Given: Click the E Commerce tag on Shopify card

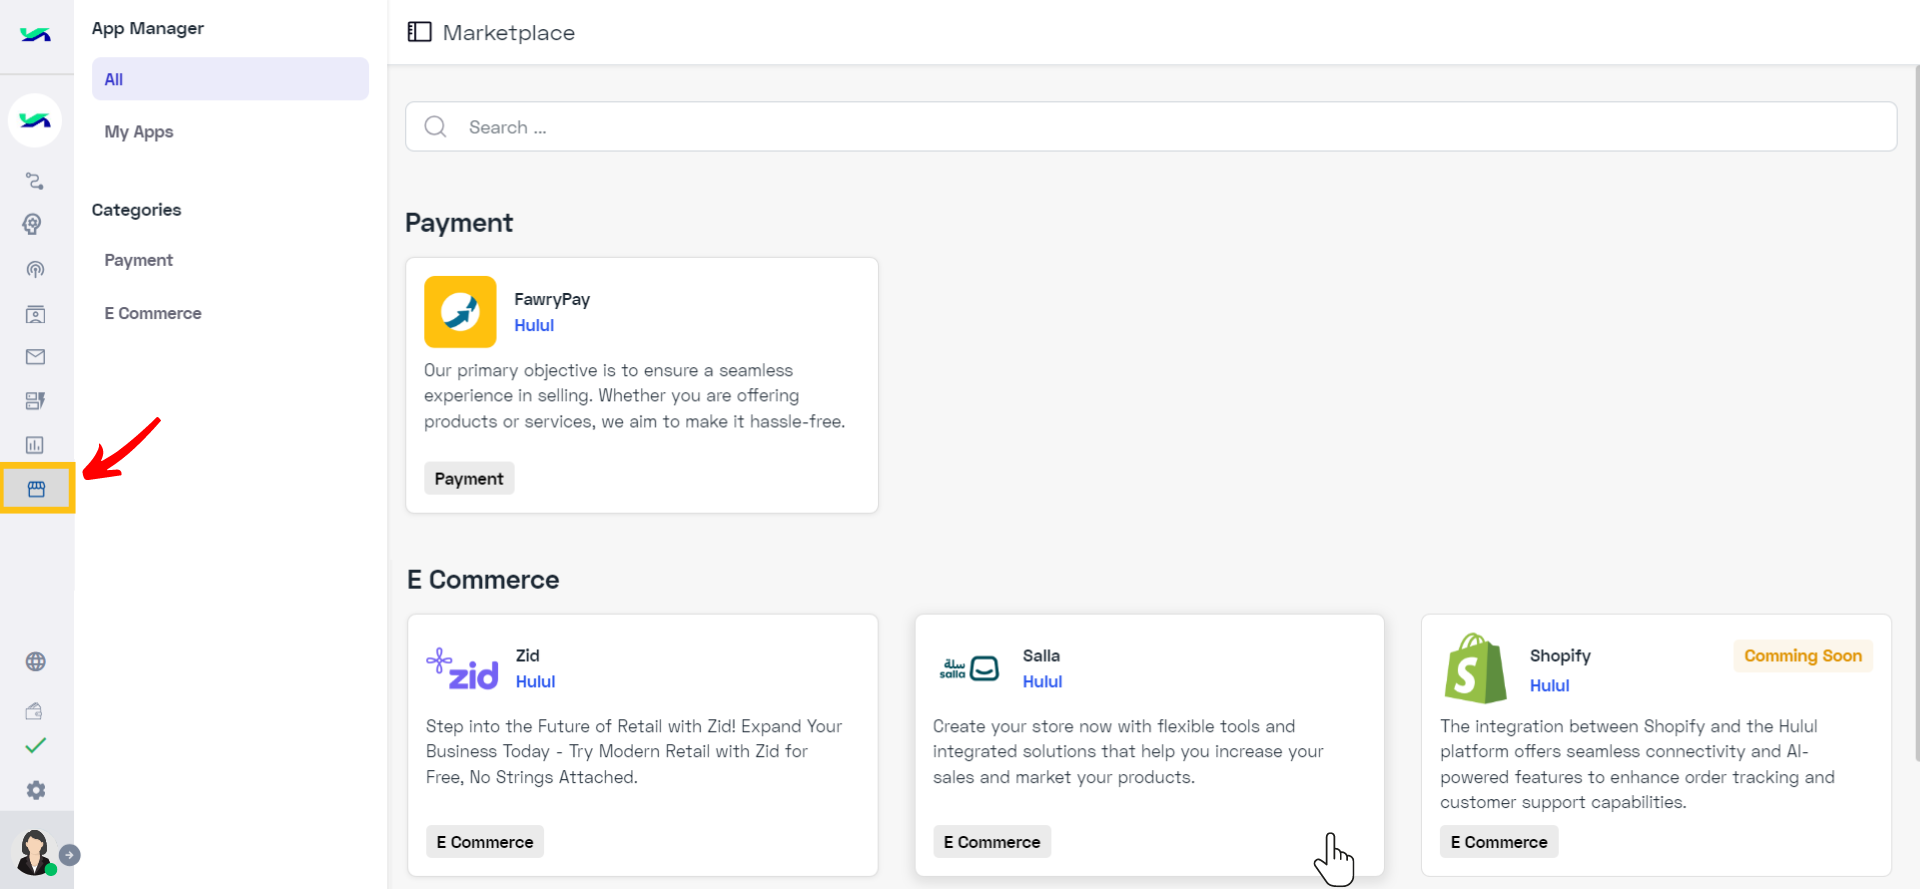Looking at the screenshot, I should pyautogui.click(x=1499, y=842).
